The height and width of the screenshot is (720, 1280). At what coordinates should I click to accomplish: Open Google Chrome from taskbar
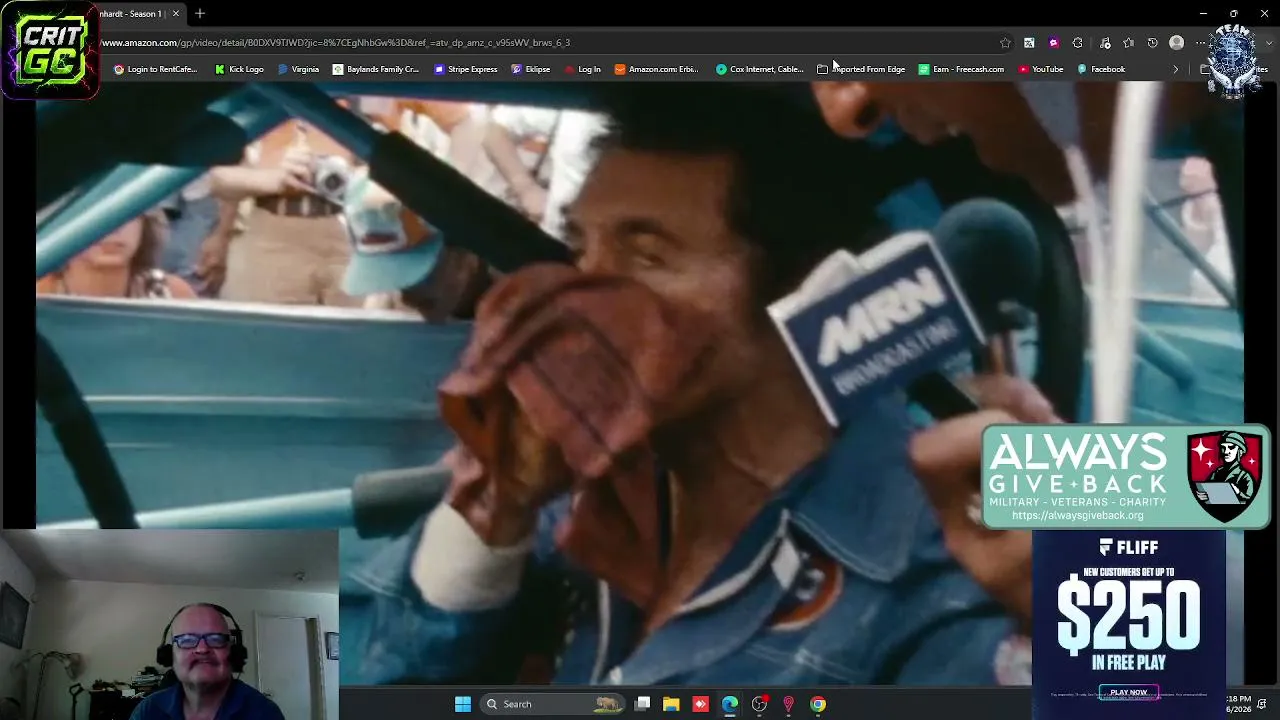[x=818, y=704]
